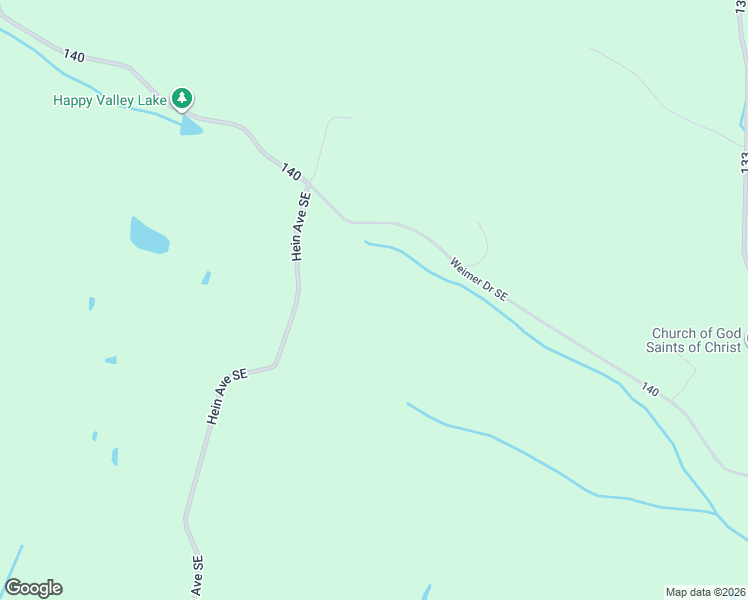
Task: Click the small pond below the park pin
Action: pyautogui.click(x=191, y=125)
